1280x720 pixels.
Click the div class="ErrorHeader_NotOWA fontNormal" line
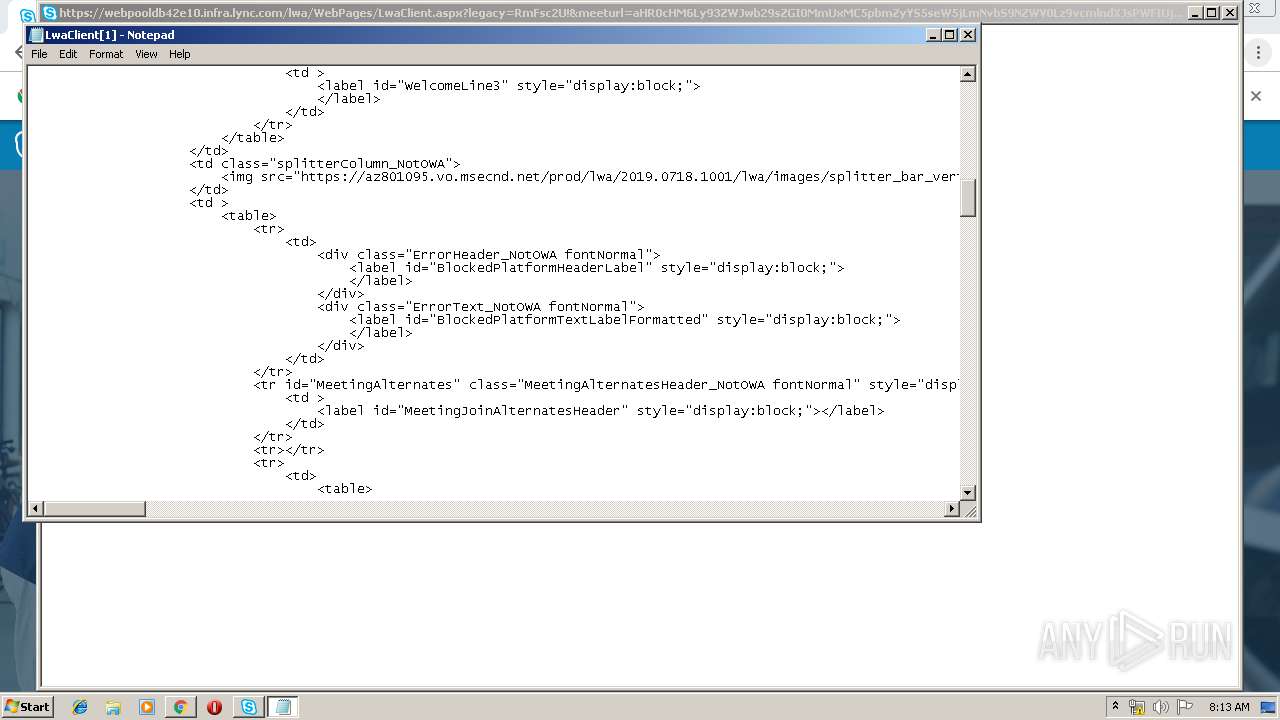(x=489, y=255)
